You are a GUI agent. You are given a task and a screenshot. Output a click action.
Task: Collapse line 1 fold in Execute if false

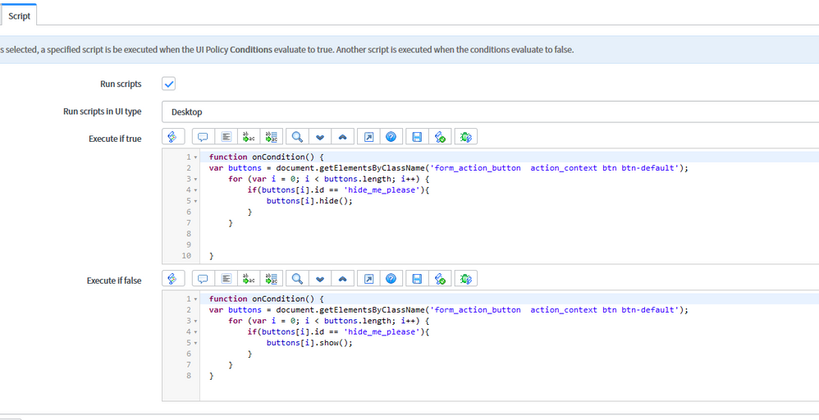[x=196, y=299]
